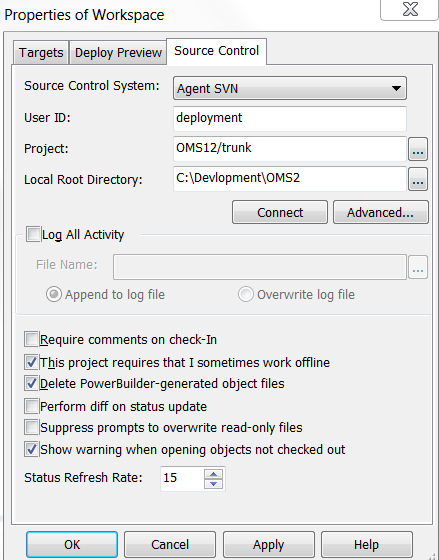Confirm the dialog with OK
Image resolution: width=439 pixels, height=560 pixels.
point(72,544)
